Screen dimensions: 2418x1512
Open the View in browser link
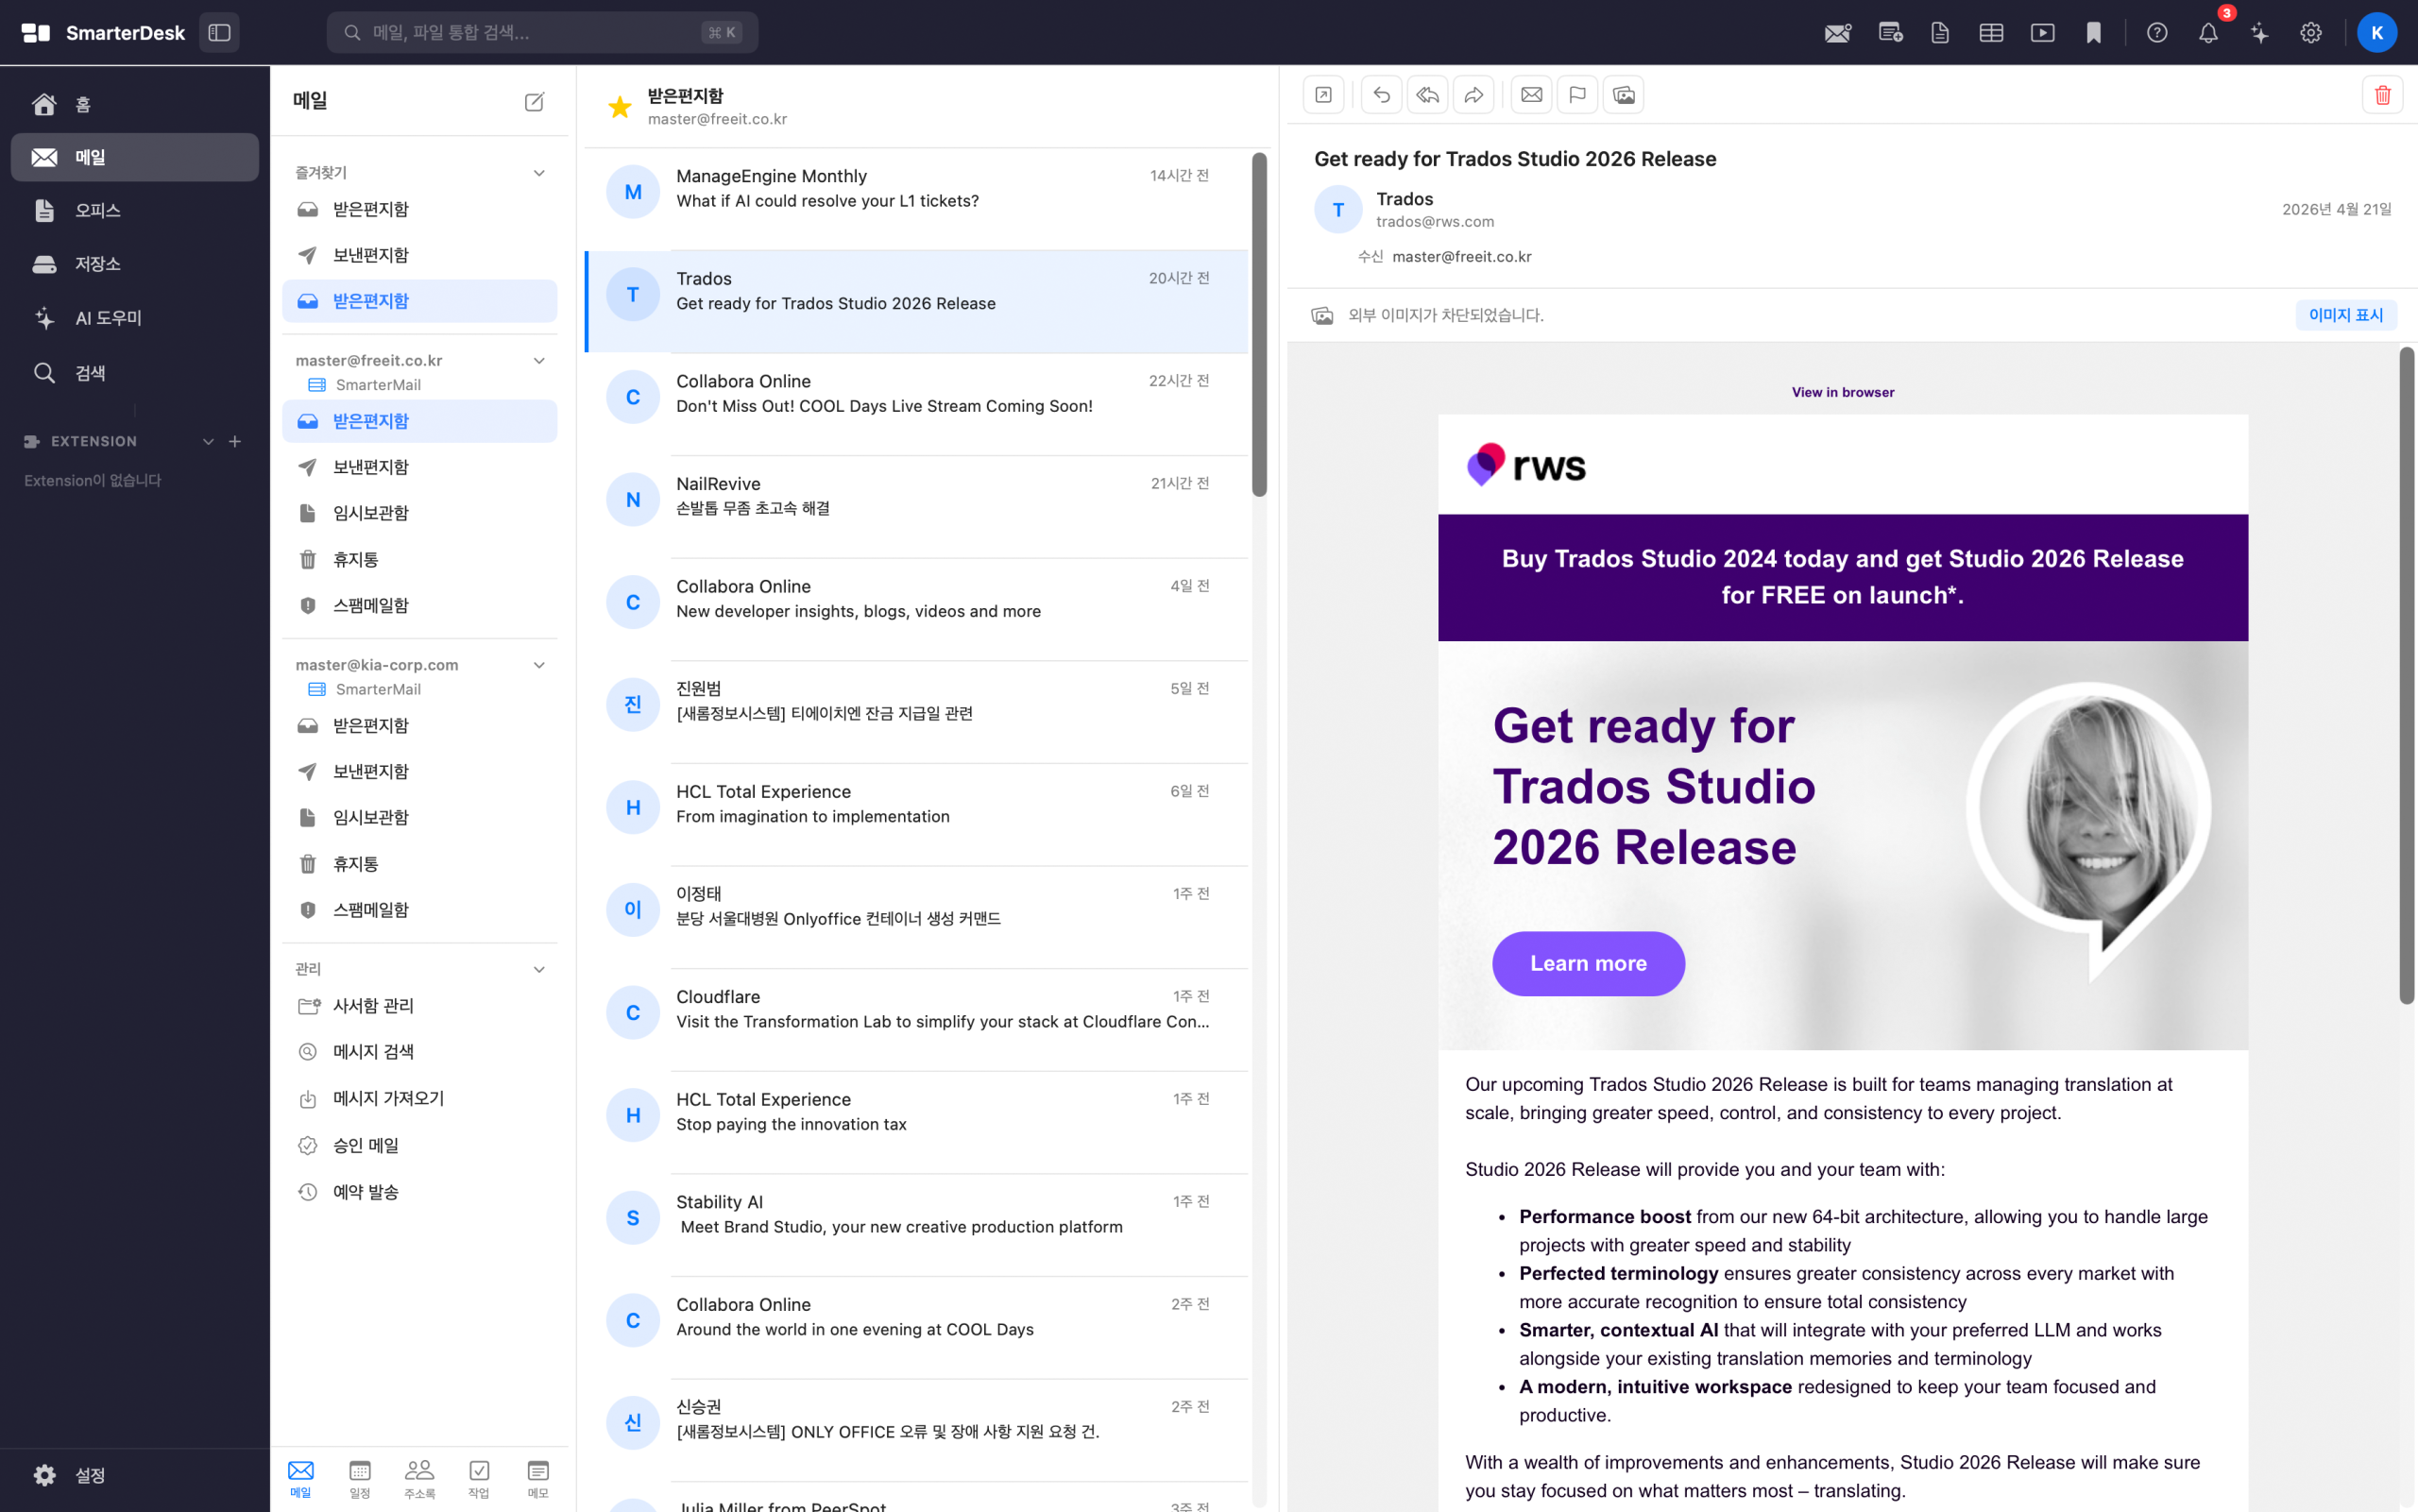(1842, 392)
